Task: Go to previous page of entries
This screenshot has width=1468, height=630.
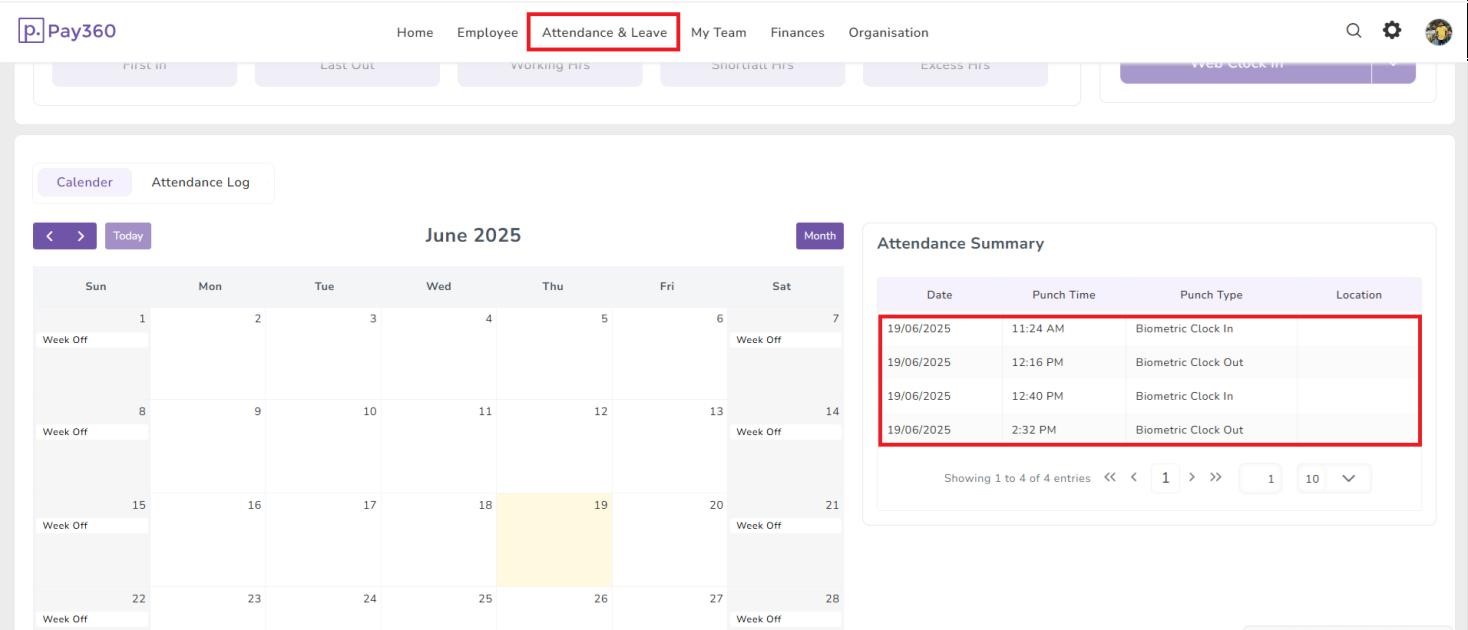Action: tap(1134, 477)
